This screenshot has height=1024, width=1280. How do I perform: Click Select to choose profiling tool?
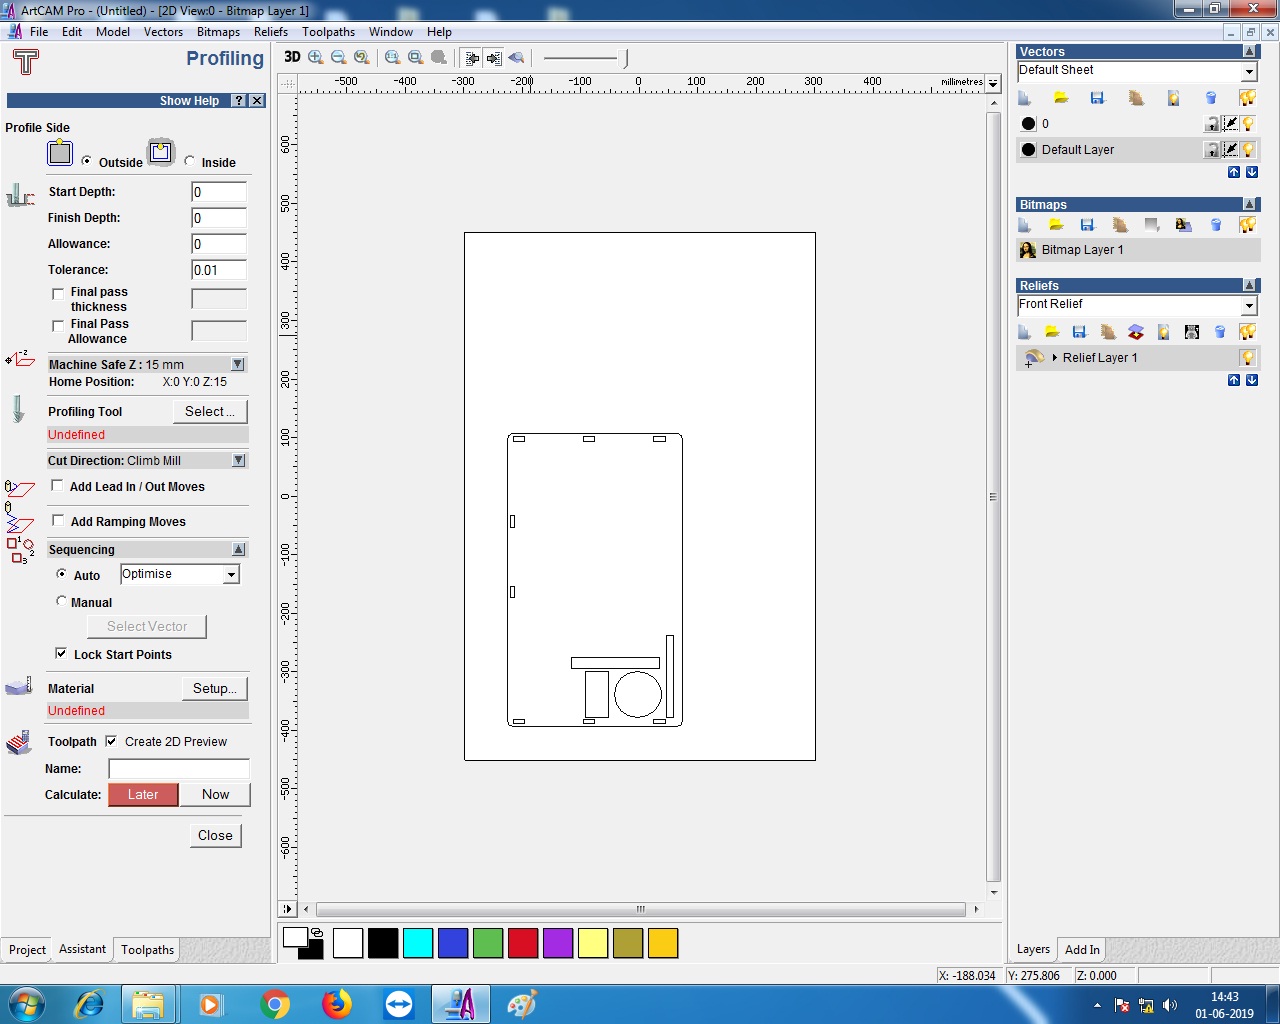point(209,411)
